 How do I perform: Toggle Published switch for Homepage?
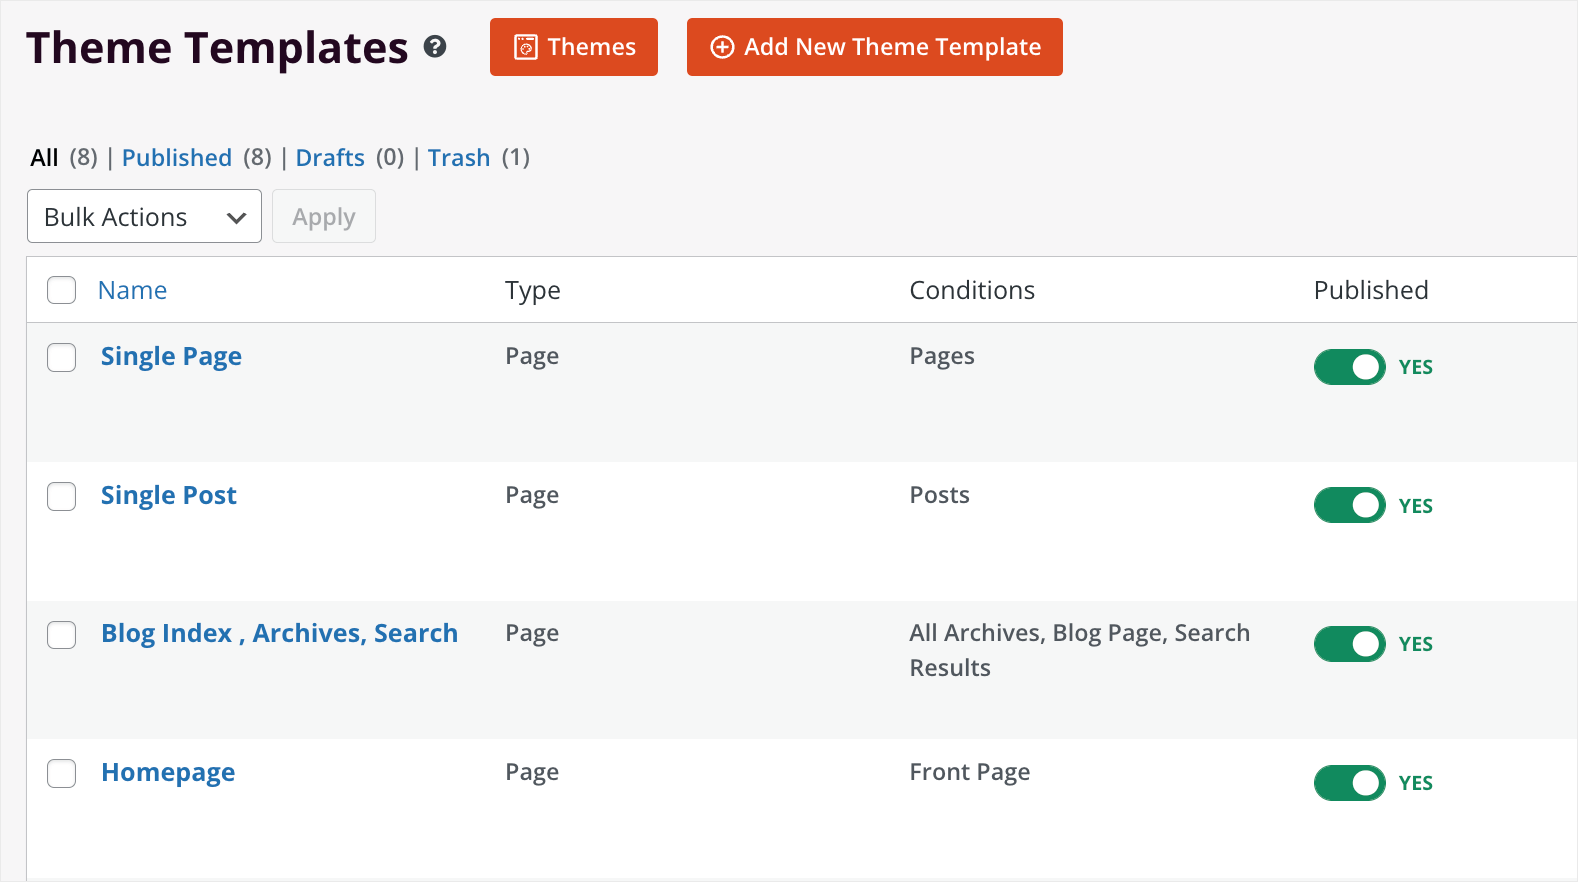click(1350, 783)
